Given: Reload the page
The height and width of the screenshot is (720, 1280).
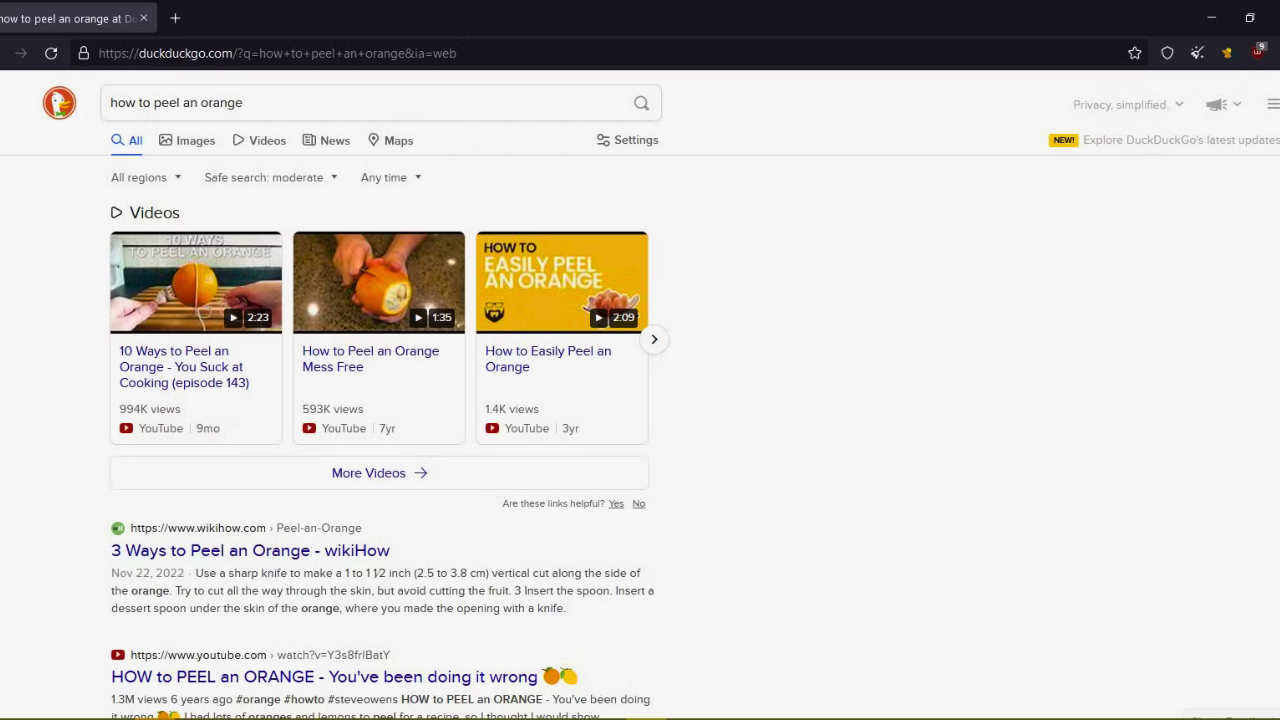Looking at the screenshot, I should coord(51,53).
